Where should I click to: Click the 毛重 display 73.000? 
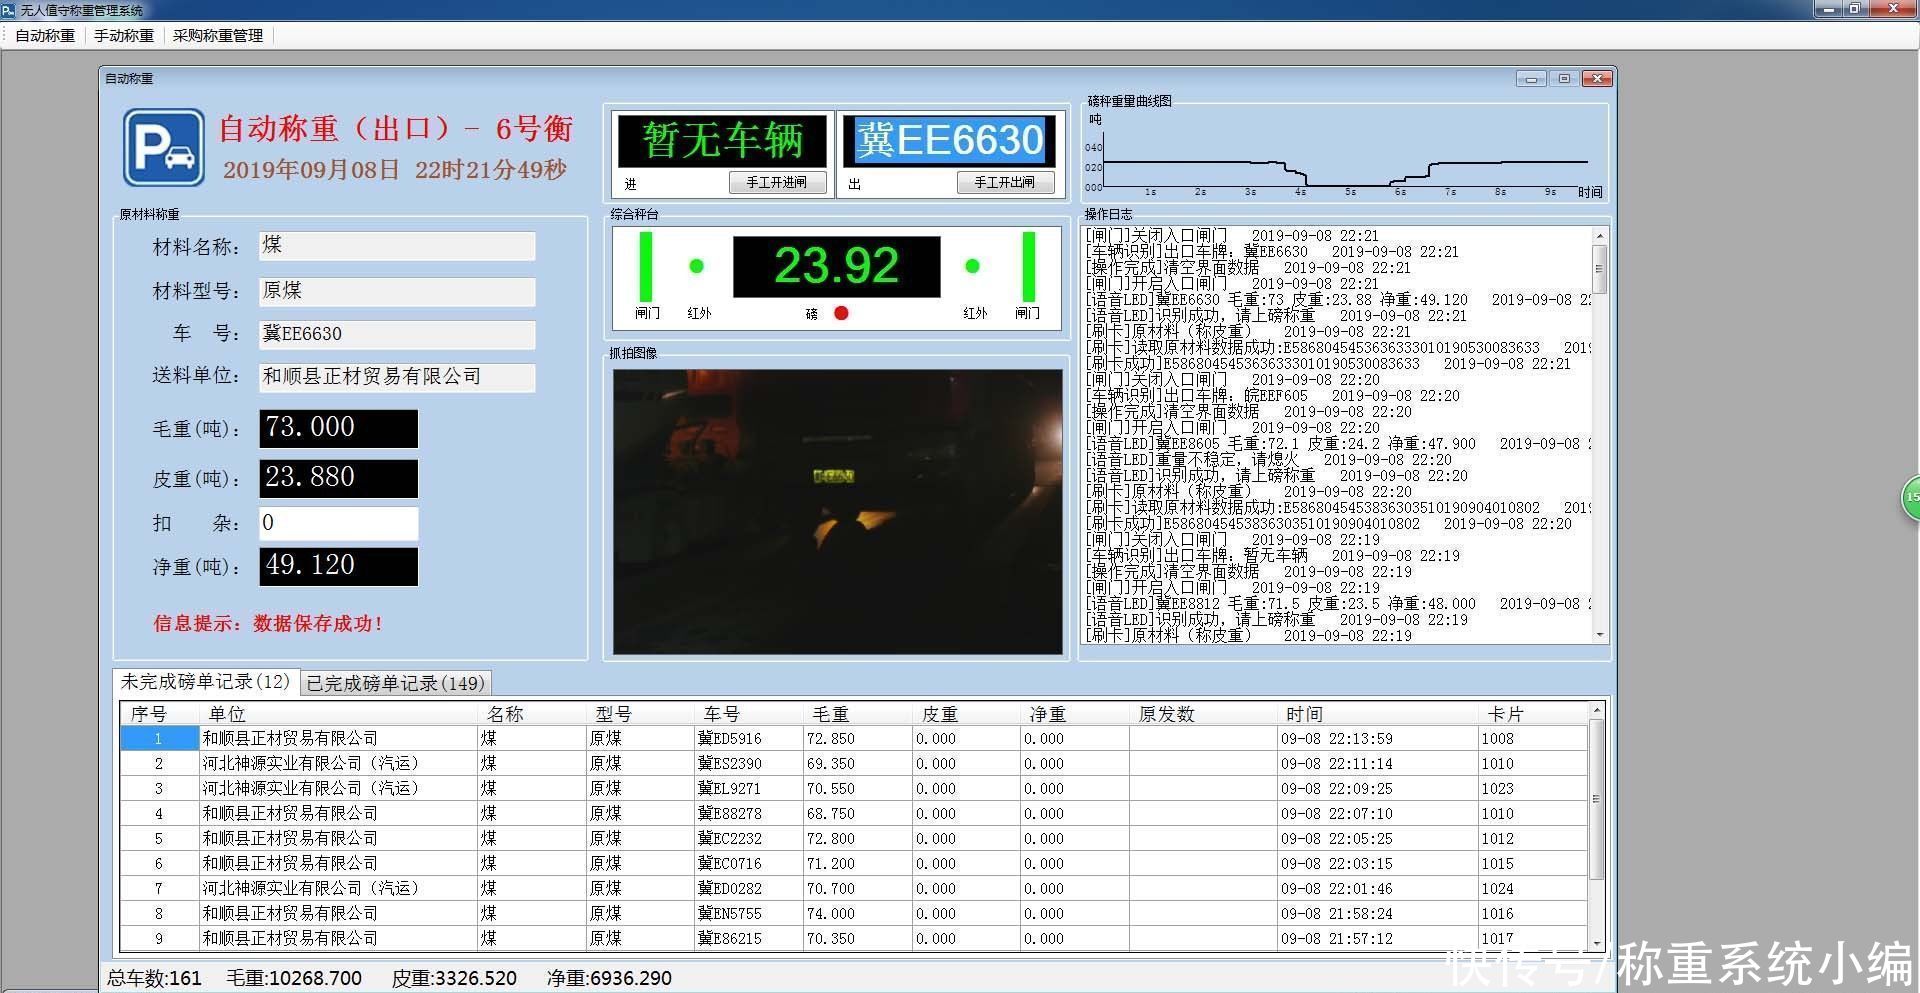tap(339, 428)
